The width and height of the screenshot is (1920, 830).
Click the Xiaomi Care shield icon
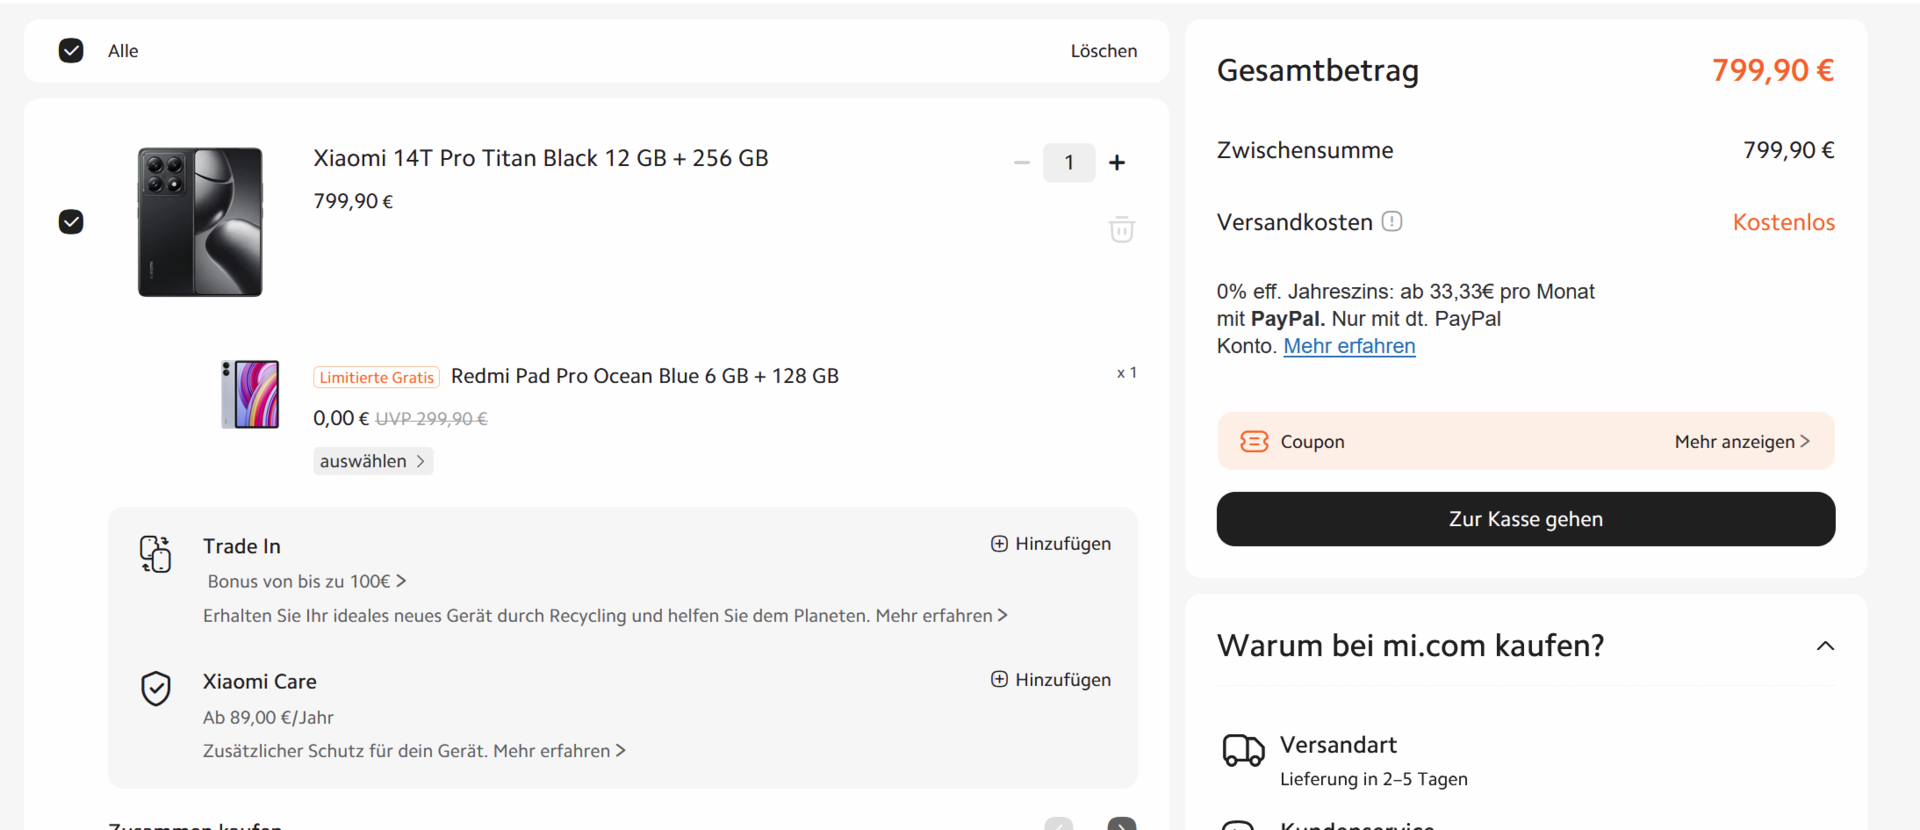156,688
